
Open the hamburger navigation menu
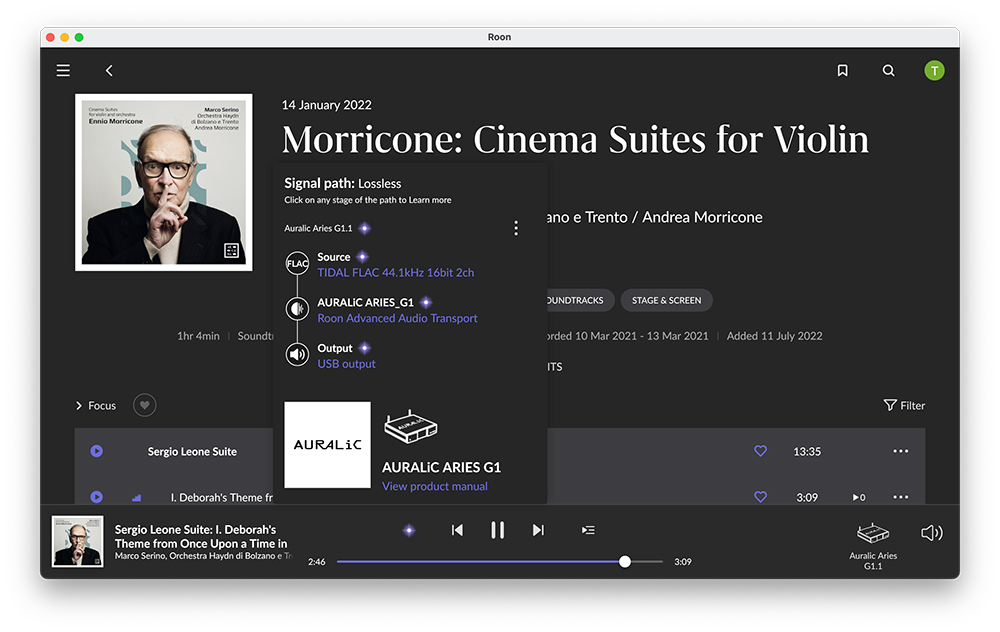[63, 70]
